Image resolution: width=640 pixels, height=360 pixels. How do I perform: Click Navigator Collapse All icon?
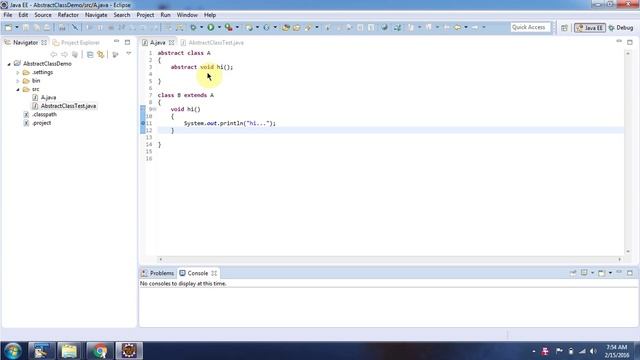tap(90, 54)
